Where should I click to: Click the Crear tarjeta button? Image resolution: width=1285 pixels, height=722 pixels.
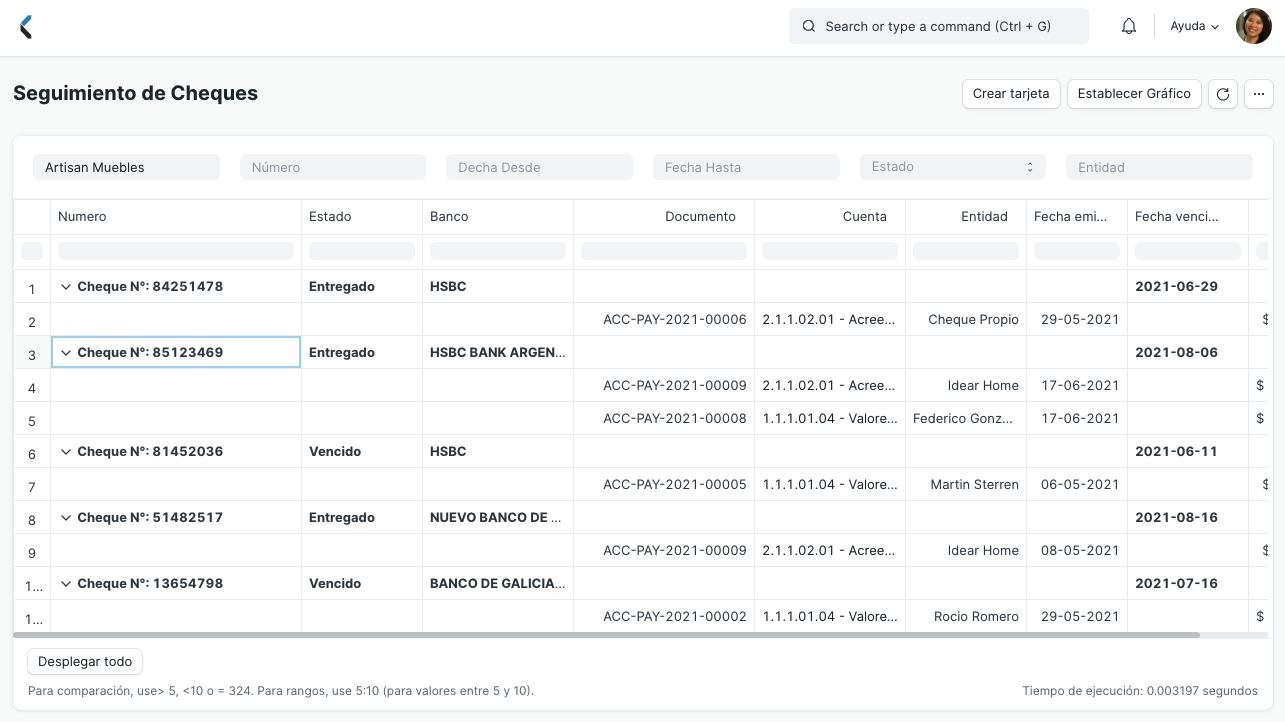click(1011, 94)
